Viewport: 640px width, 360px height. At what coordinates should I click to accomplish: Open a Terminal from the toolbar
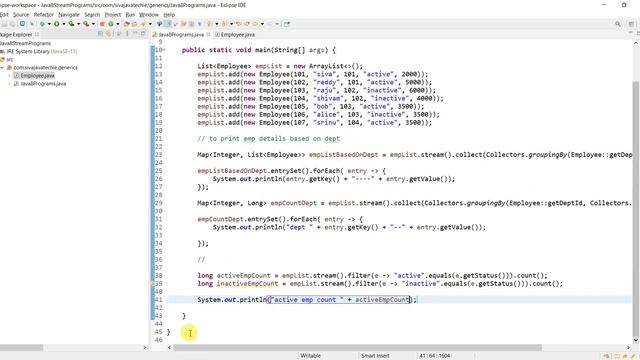pos(22,24)
